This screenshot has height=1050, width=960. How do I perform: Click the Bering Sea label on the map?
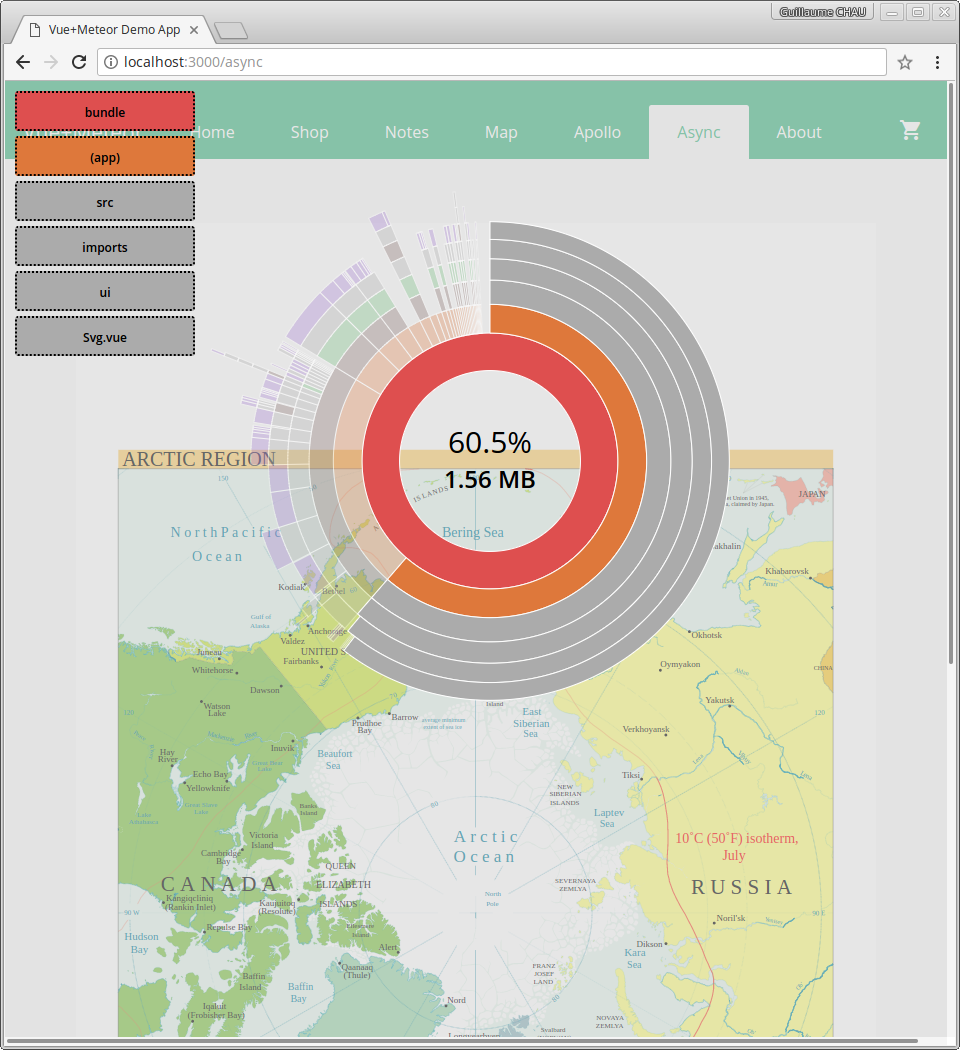pyautogui.click(x=473, y=532)
